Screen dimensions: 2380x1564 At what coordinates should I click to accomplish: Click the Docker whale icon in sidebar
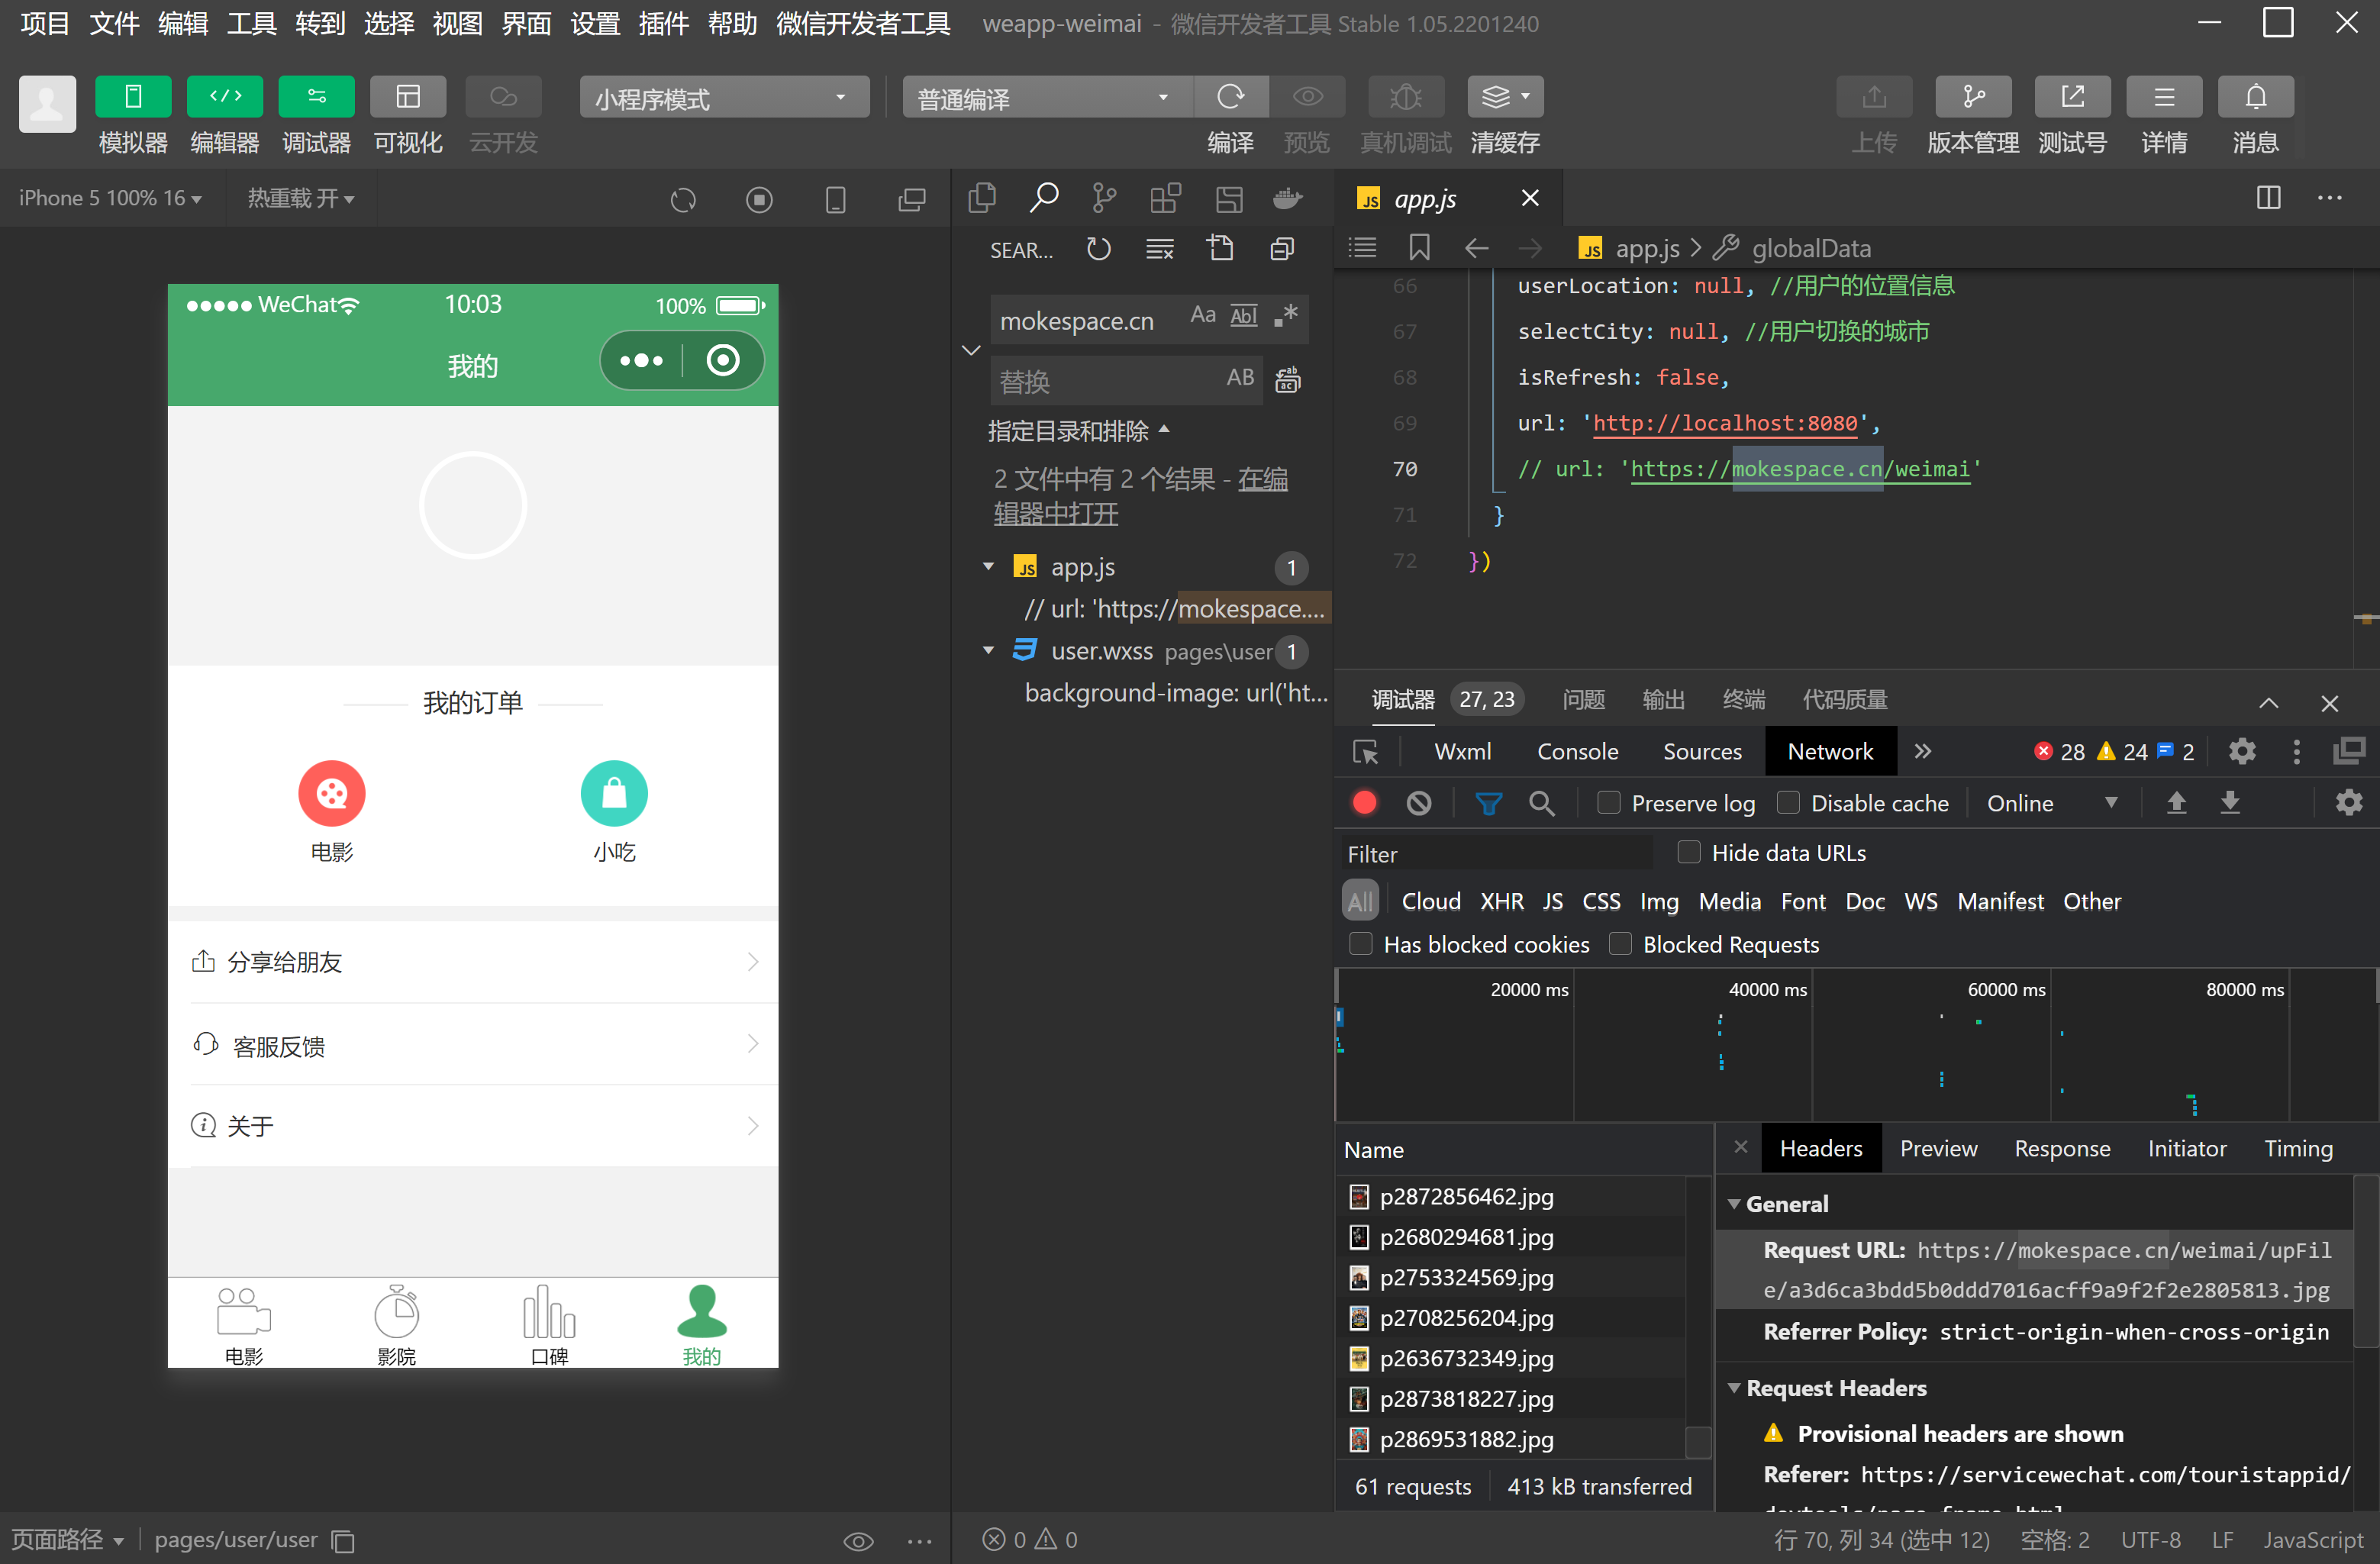click(1287, 198)
